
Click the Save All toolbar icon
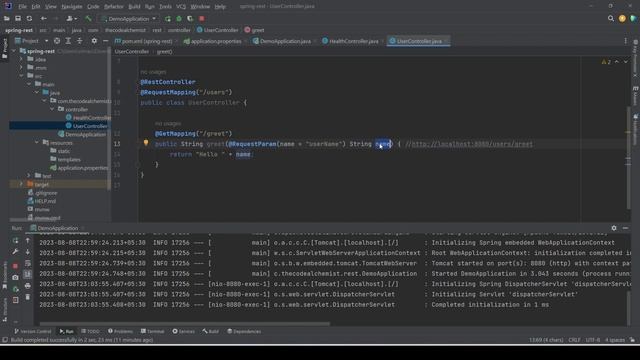point(18,18)
